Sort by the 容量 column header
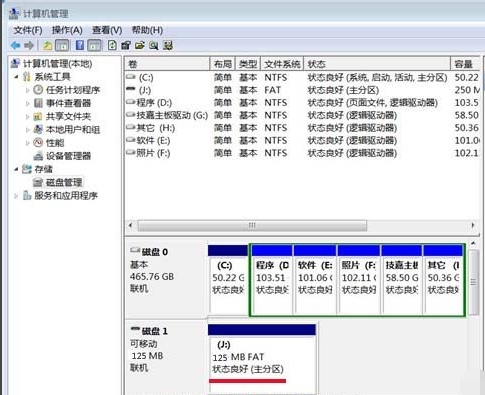 point(465,64)
